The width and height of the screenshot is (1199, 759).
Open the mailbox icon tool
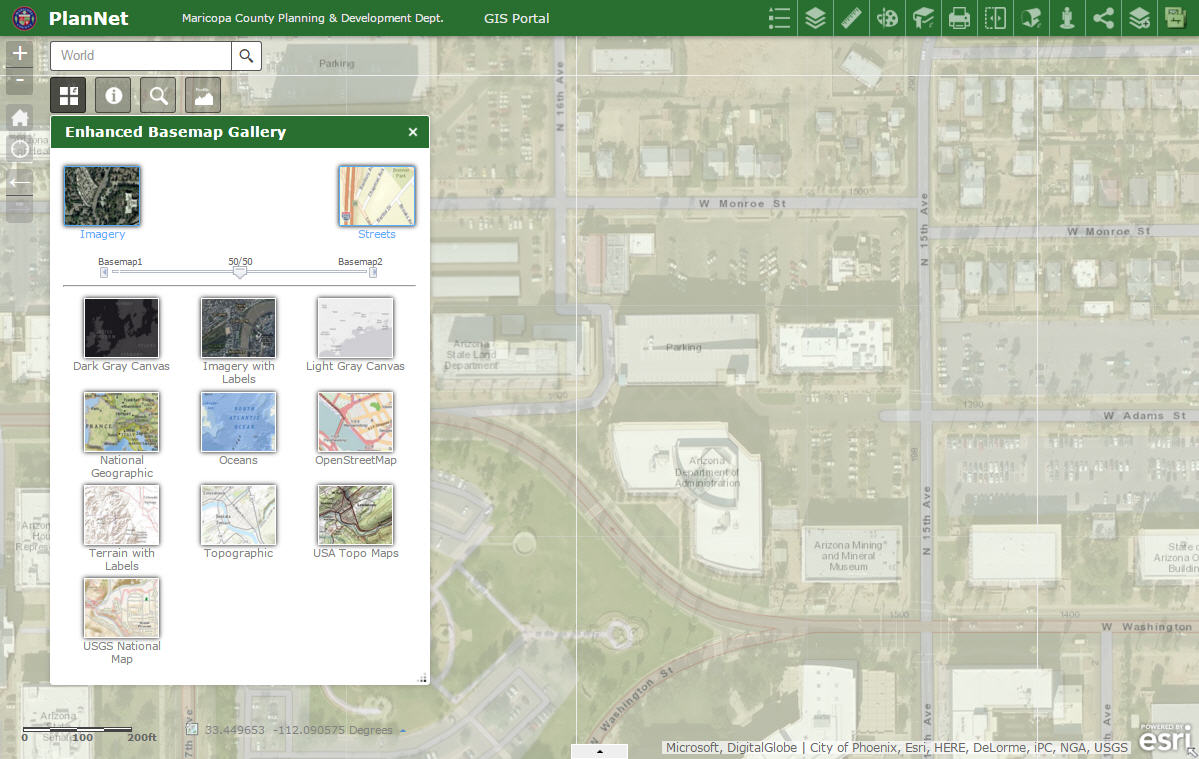(x=1031, y=18)
